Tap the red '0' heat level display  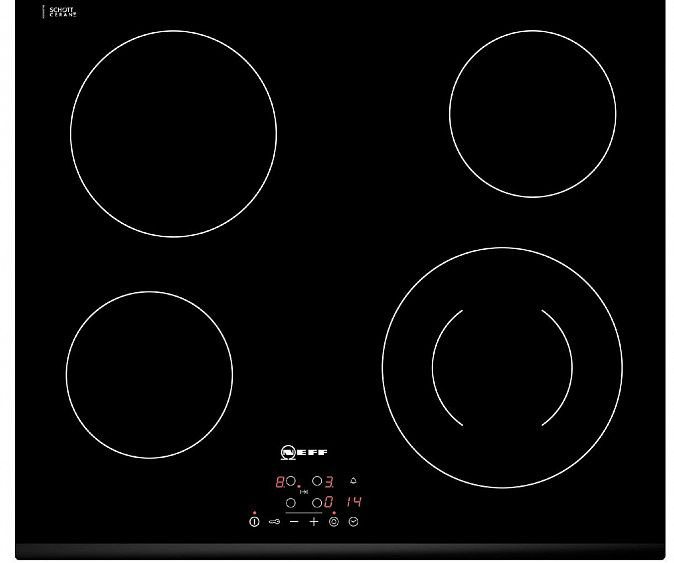coord(328,502)
